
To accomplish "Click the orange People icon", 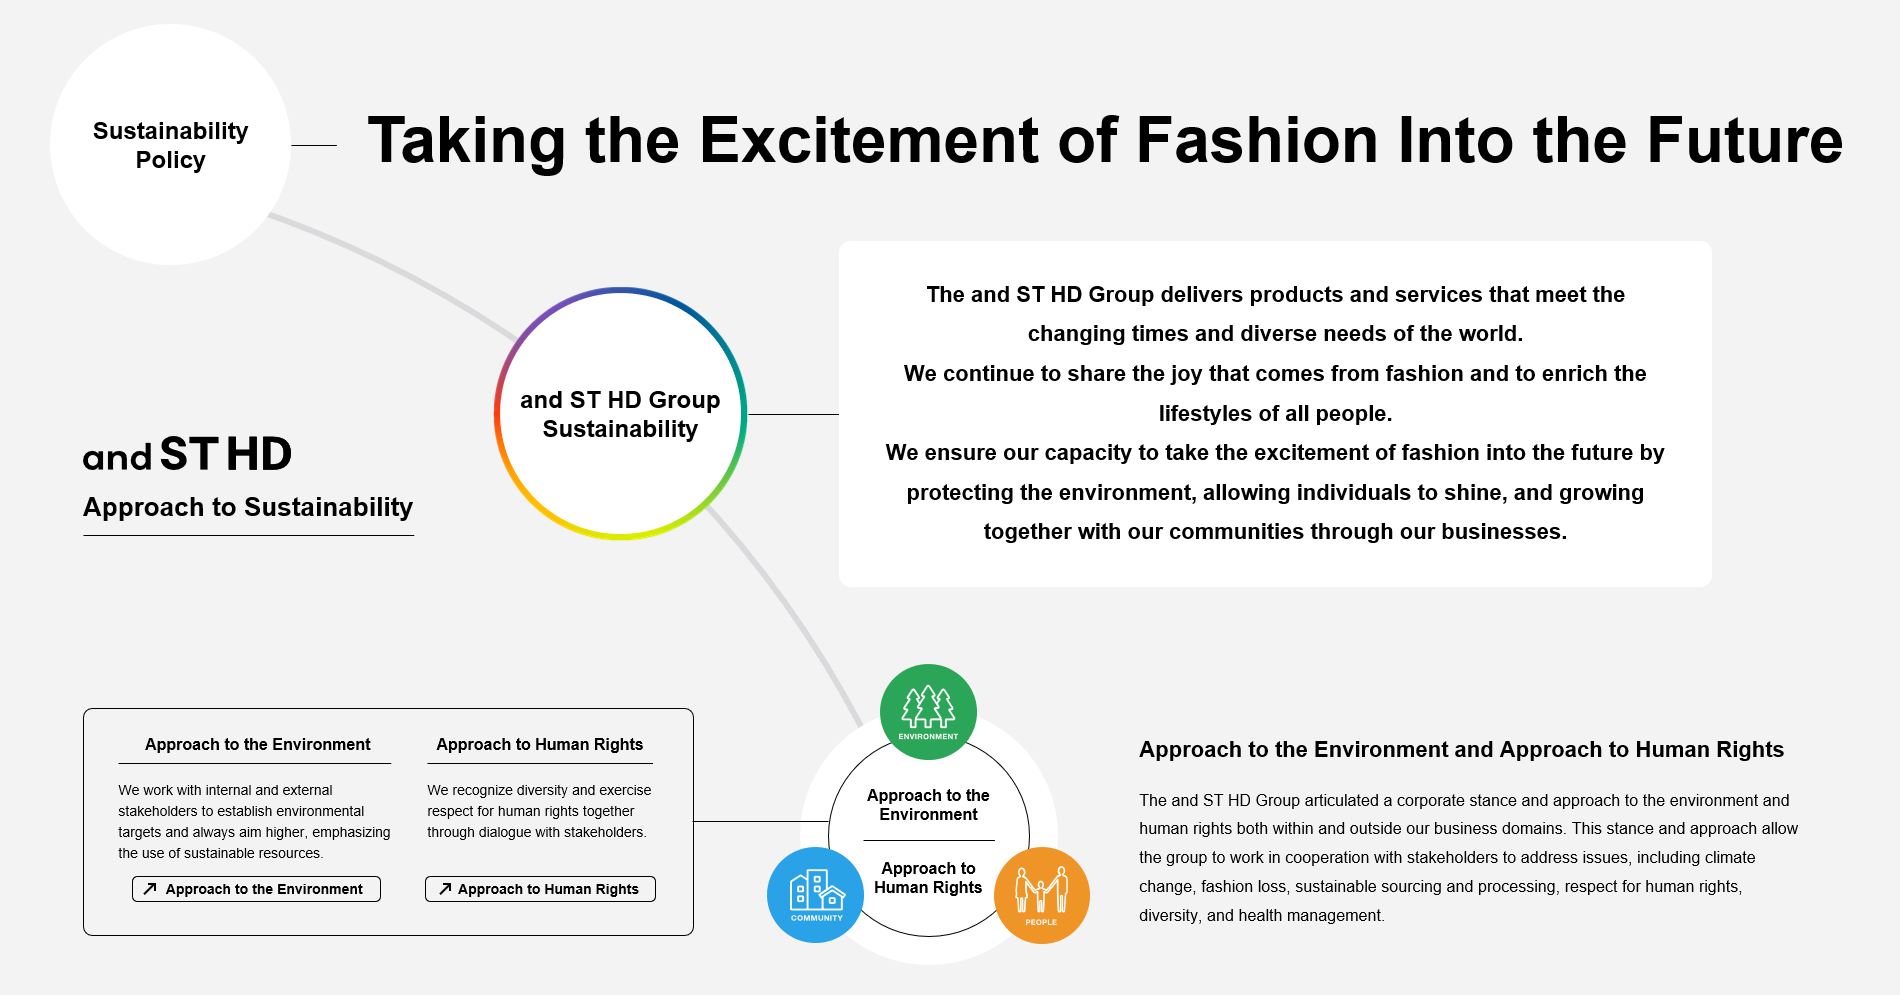I will (x=1041, y=894).
